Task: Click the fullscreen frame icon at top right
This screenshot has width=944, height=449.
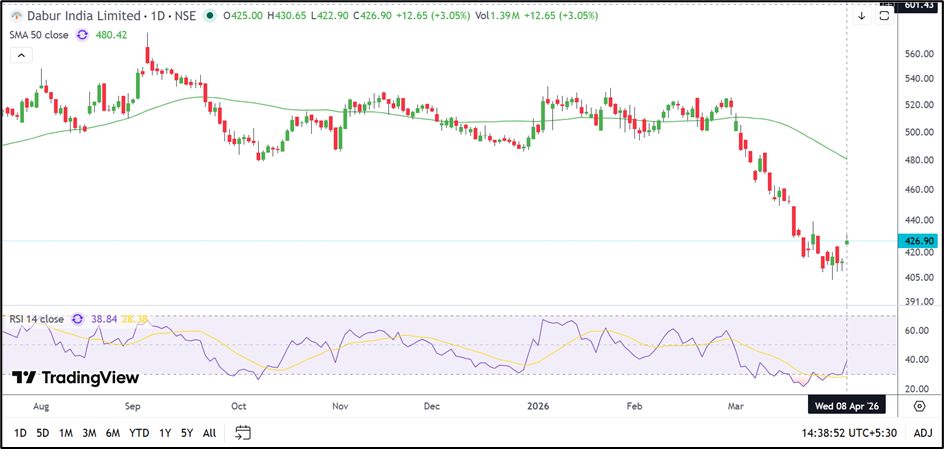Action: [x=883, y=16]
